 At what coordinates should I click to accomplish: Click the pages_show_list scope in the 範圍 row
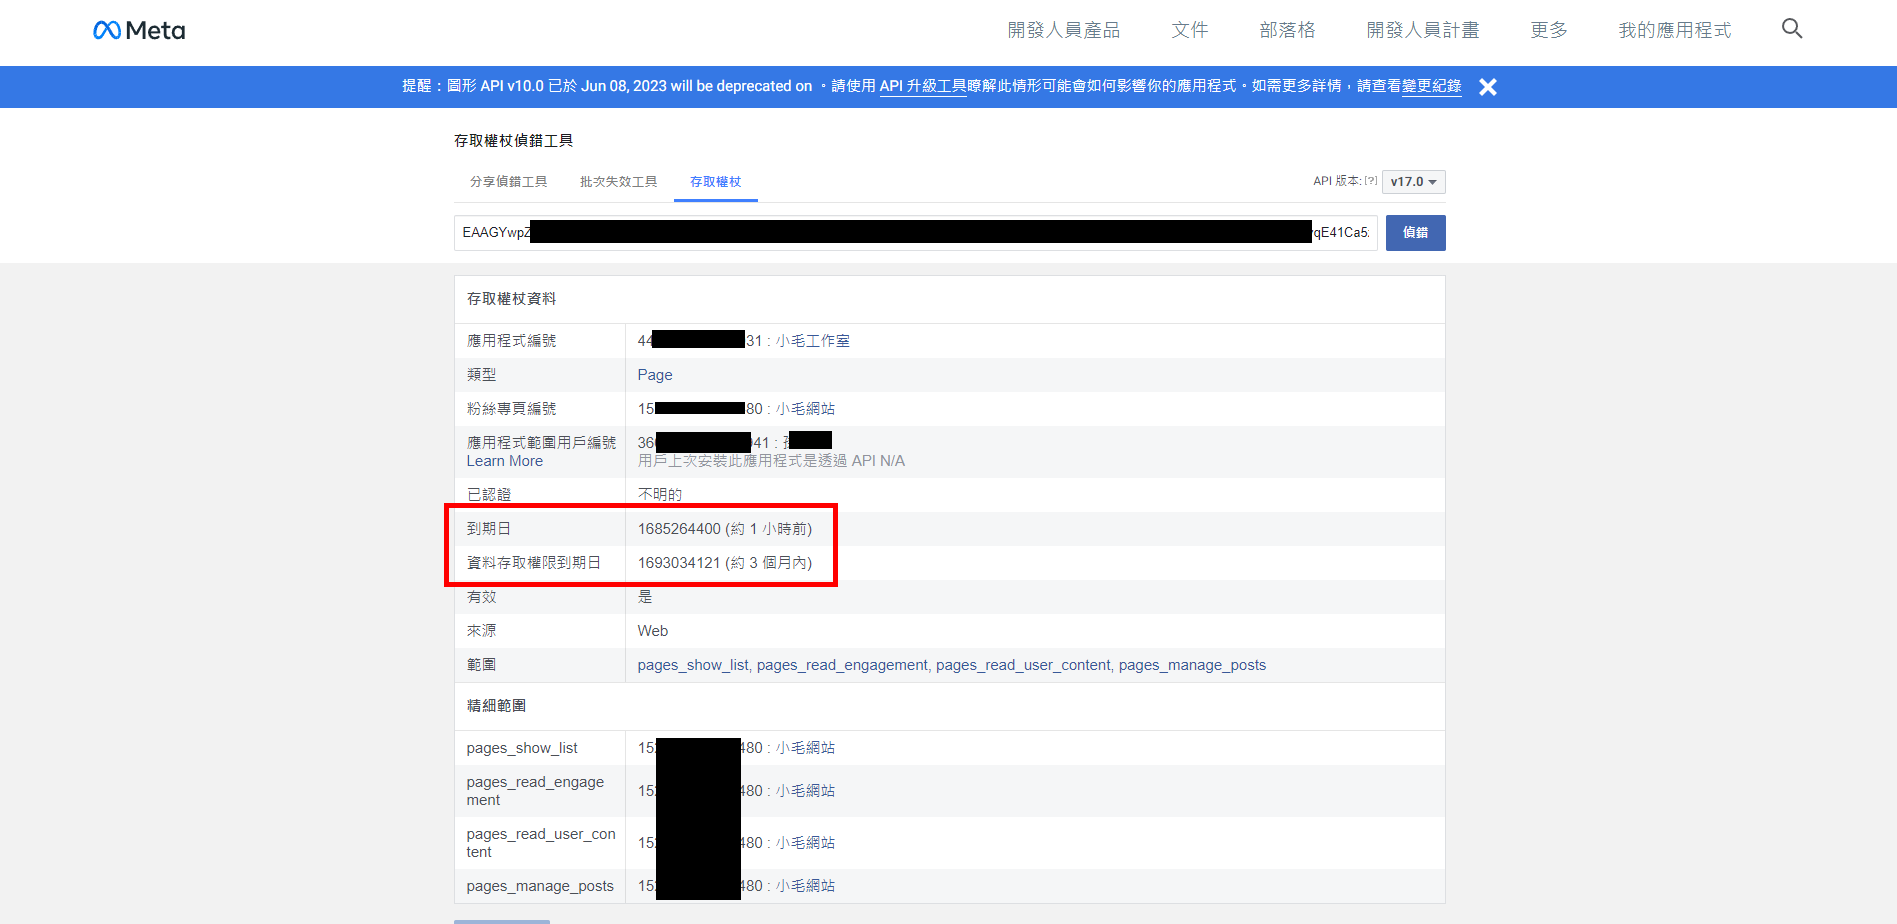[x=693, y=665]
